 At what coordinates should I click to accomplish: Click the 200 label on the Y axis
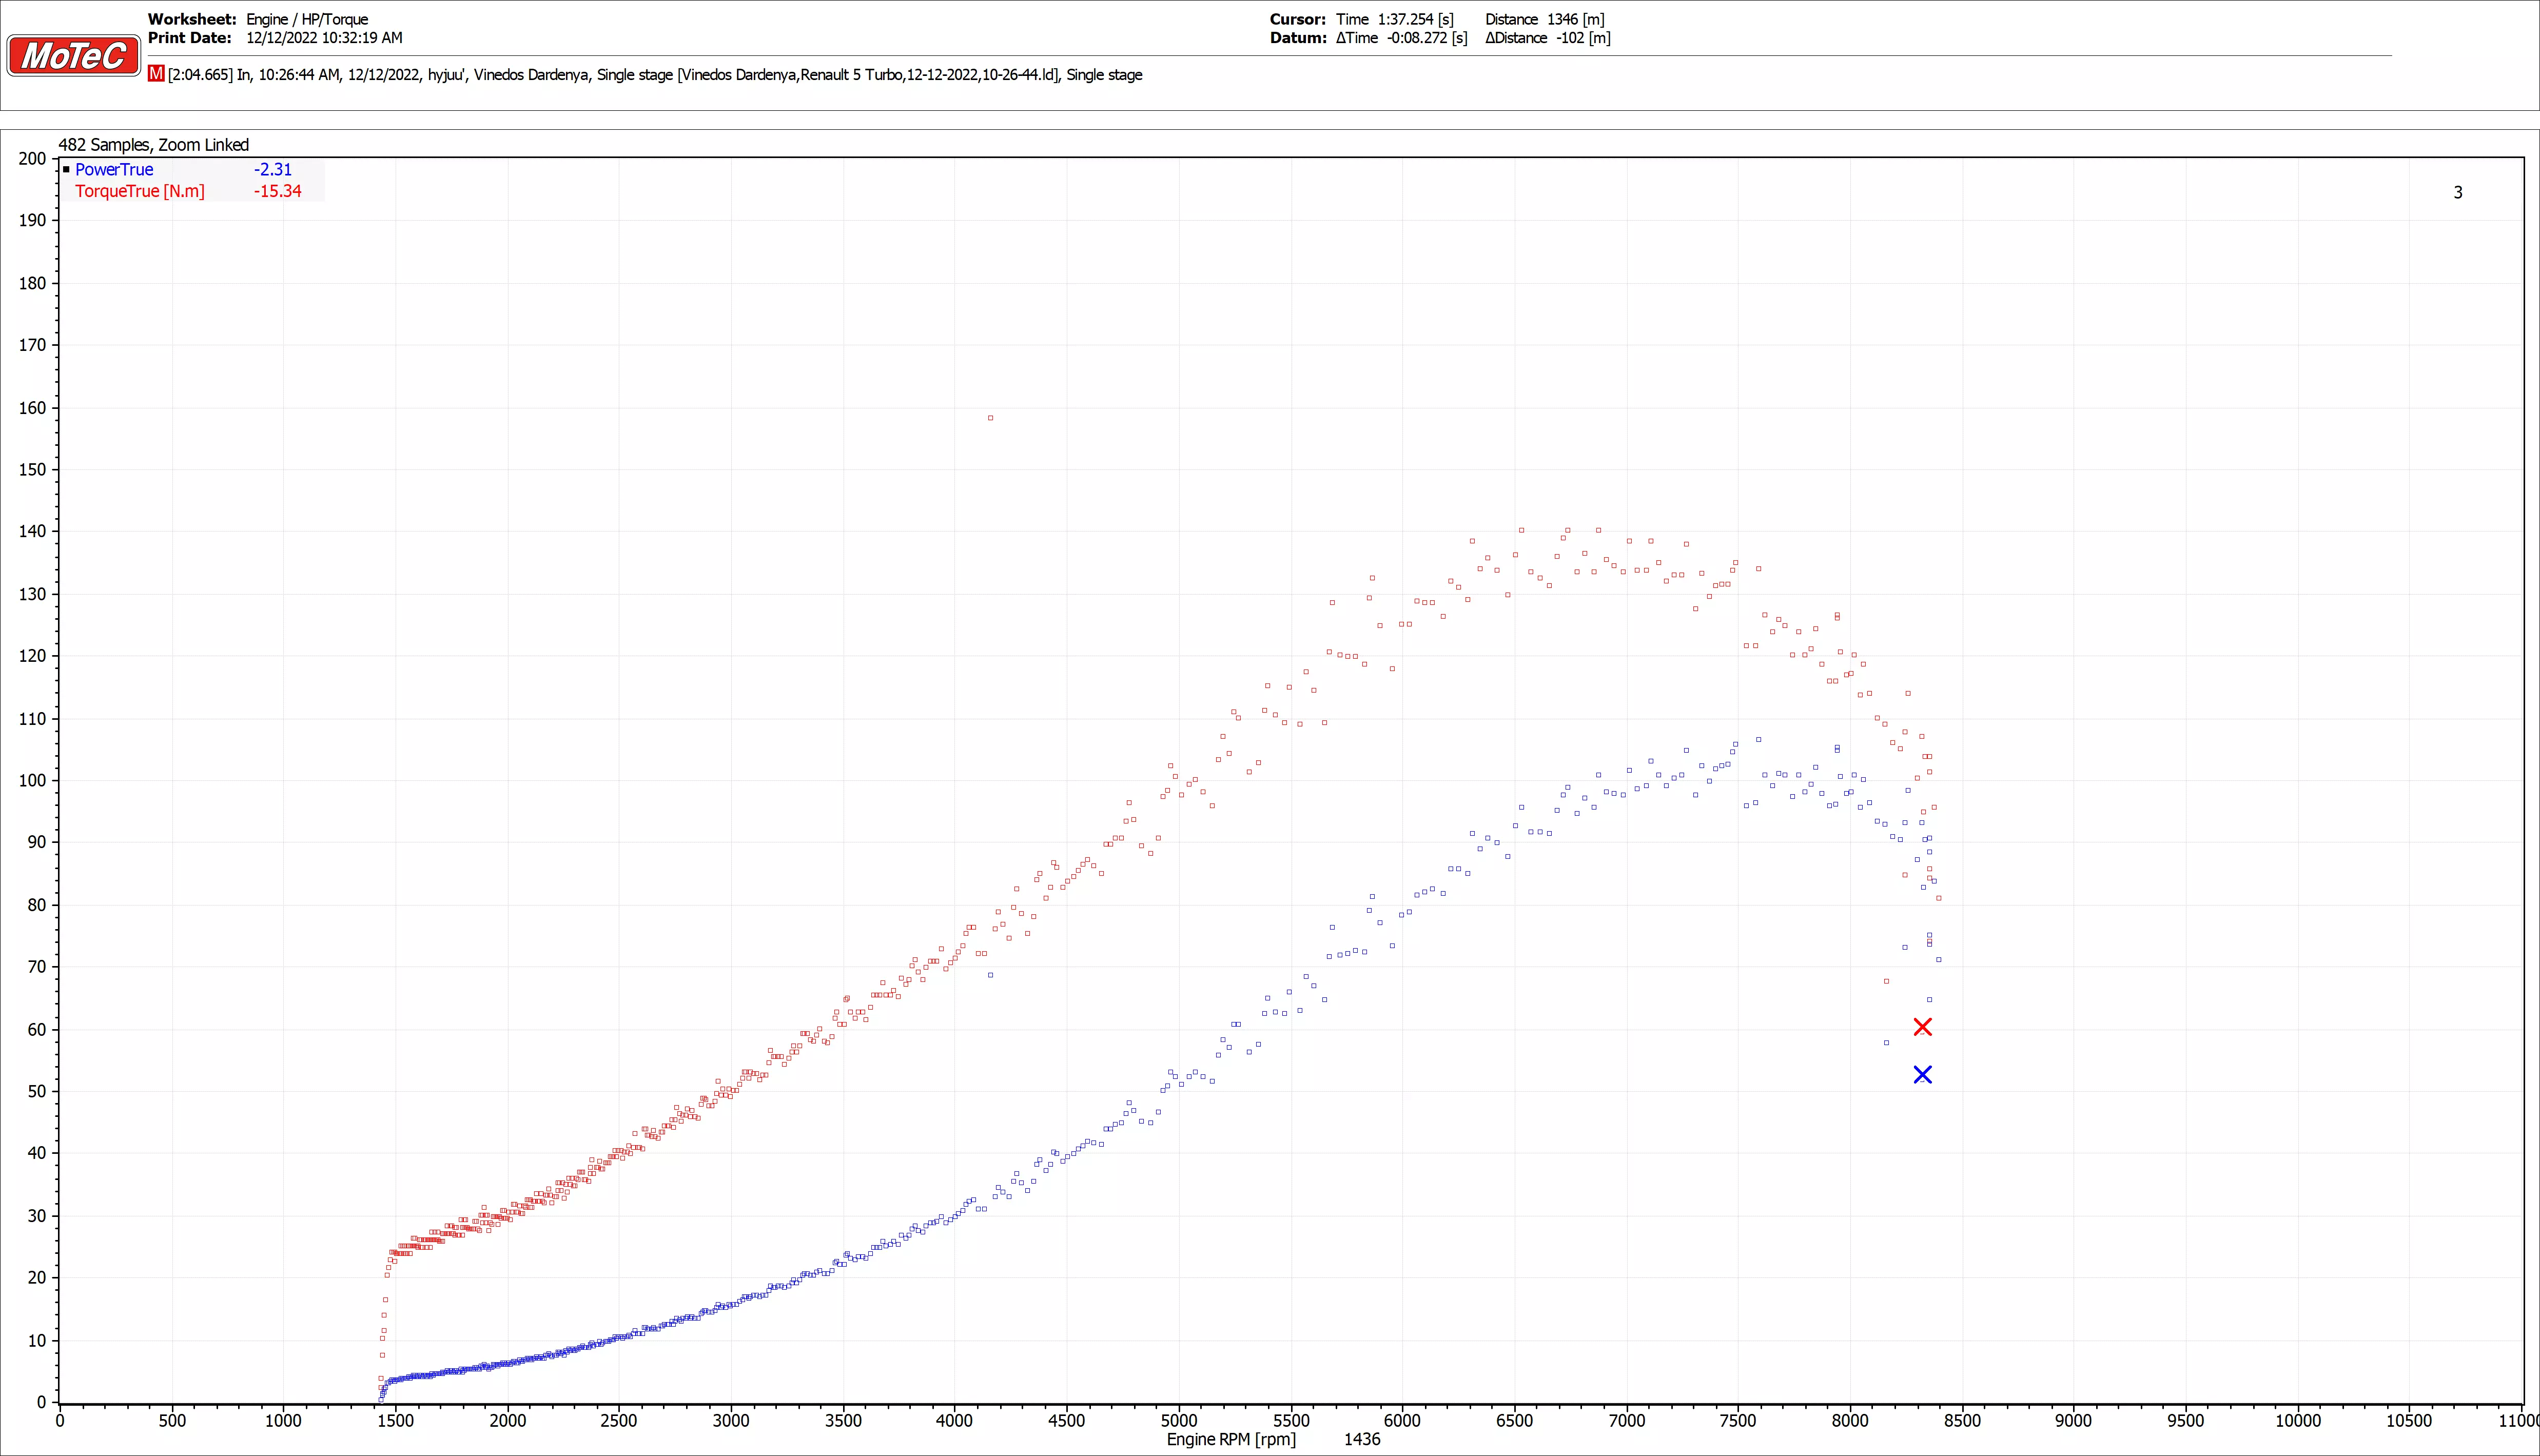tap(32, 158)
